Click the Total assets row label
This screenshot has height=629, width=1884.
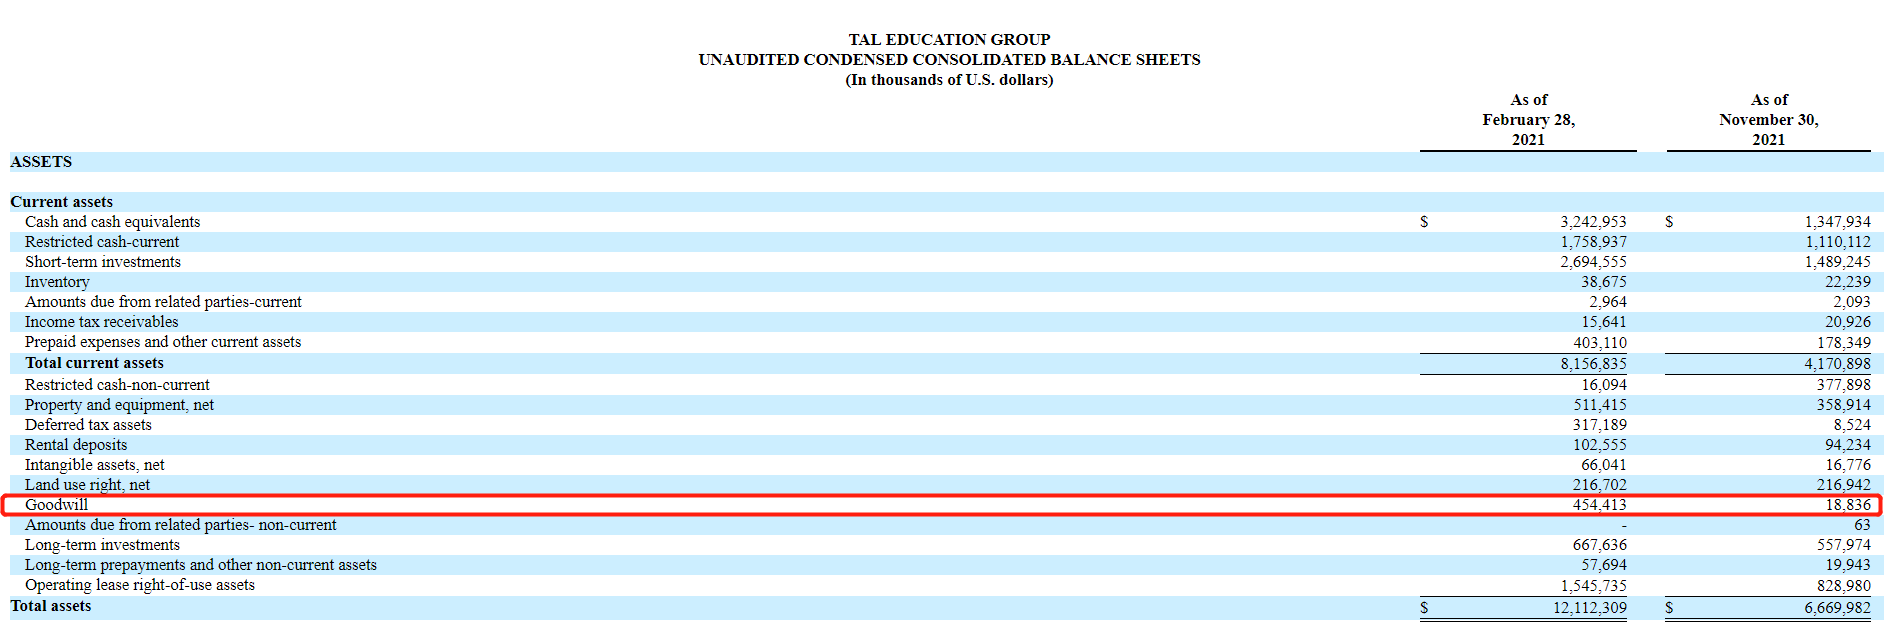(51, 606)
